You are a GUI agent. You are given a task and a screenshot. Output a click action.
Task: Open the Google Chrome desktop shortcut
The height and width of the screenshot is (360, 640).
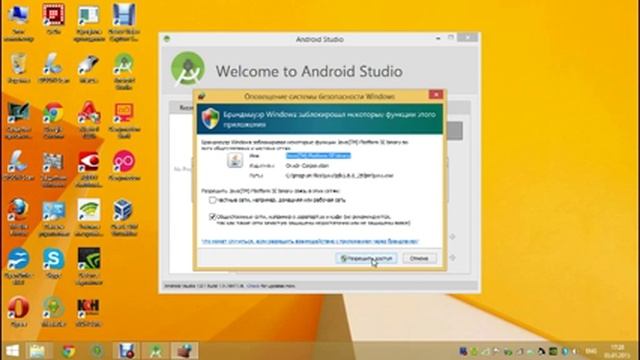pos(53,120)
